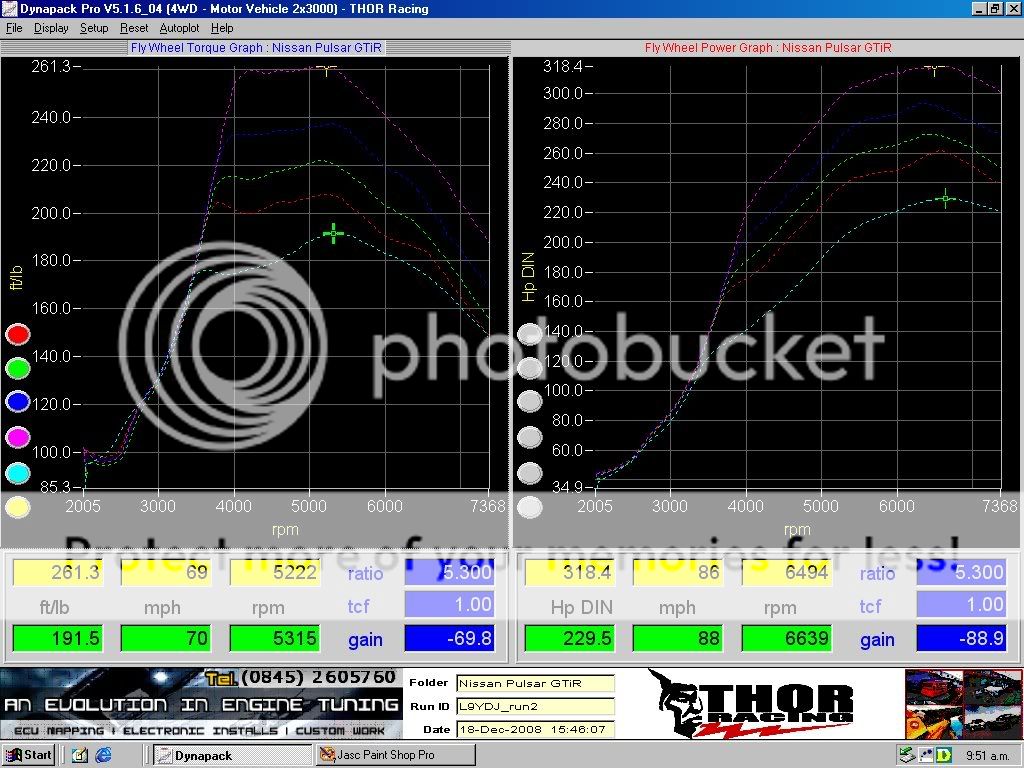Click grey run circle beside 120.0 on power graph

point(530,368)
